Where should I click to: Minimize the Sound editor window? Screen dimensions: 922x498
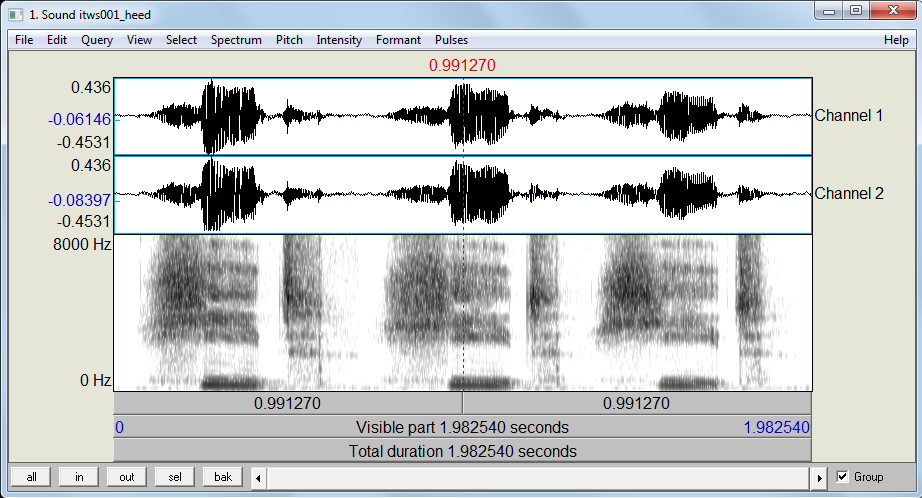tap(829, 11)
